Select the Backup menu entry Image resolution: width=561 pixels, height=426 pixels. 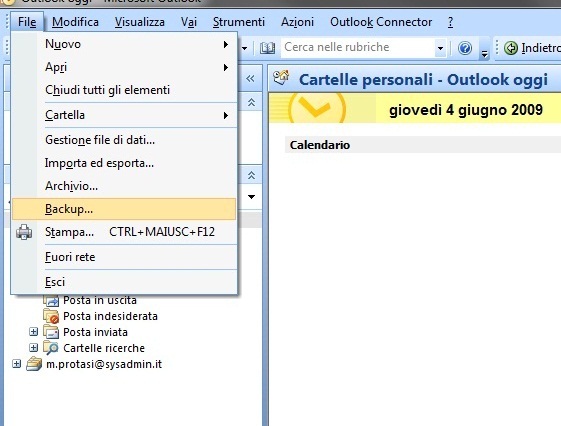tap(124, 209)
